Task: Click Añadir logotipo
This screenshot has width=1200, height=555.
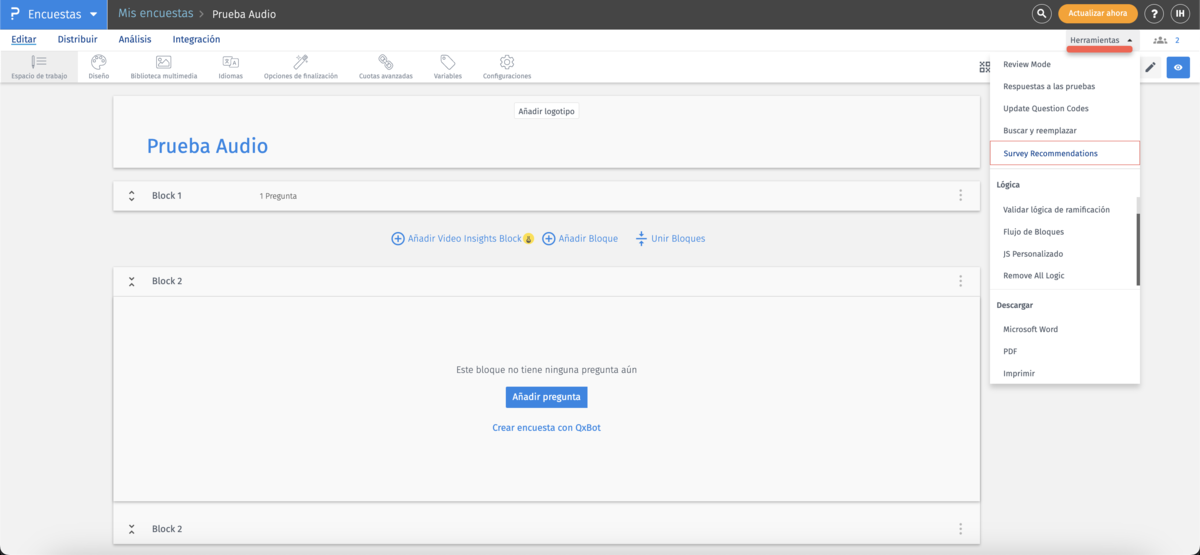Action: tap(546, 111)
